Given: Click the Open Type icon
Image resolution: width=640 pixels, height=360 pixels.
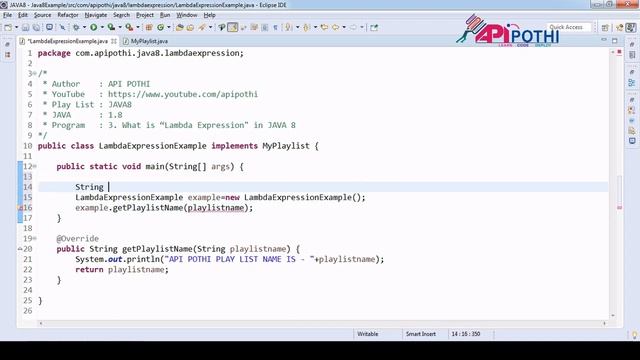Looking at the screenshot, I should [180, 27].
